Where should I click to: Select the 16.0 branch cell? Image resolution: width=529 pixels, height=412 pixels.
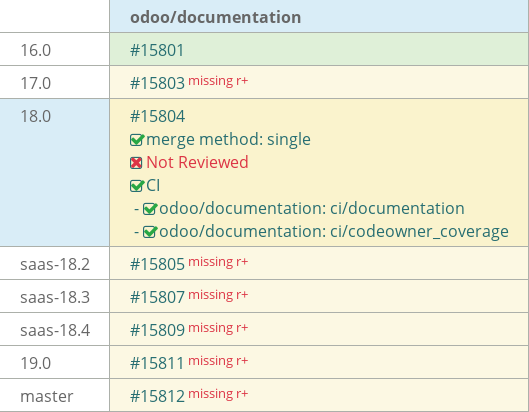(55, 49)
